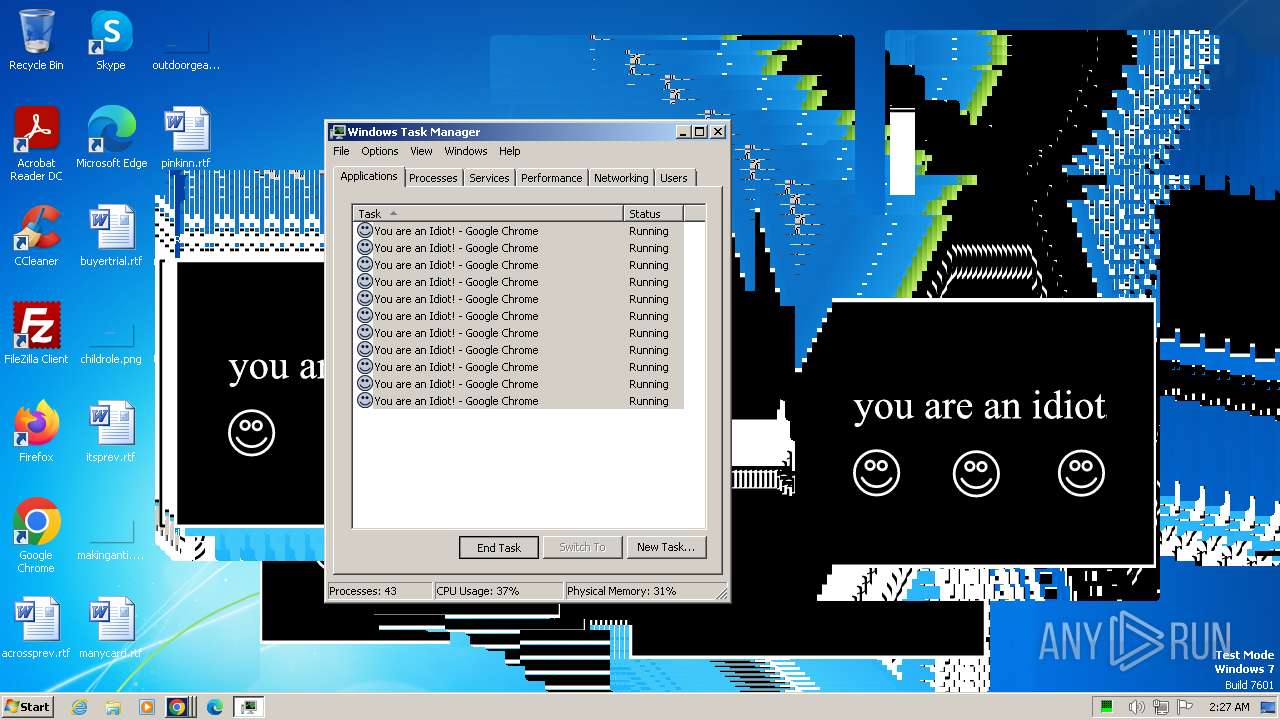Select the itsprev.rtf document

point(111,433)
